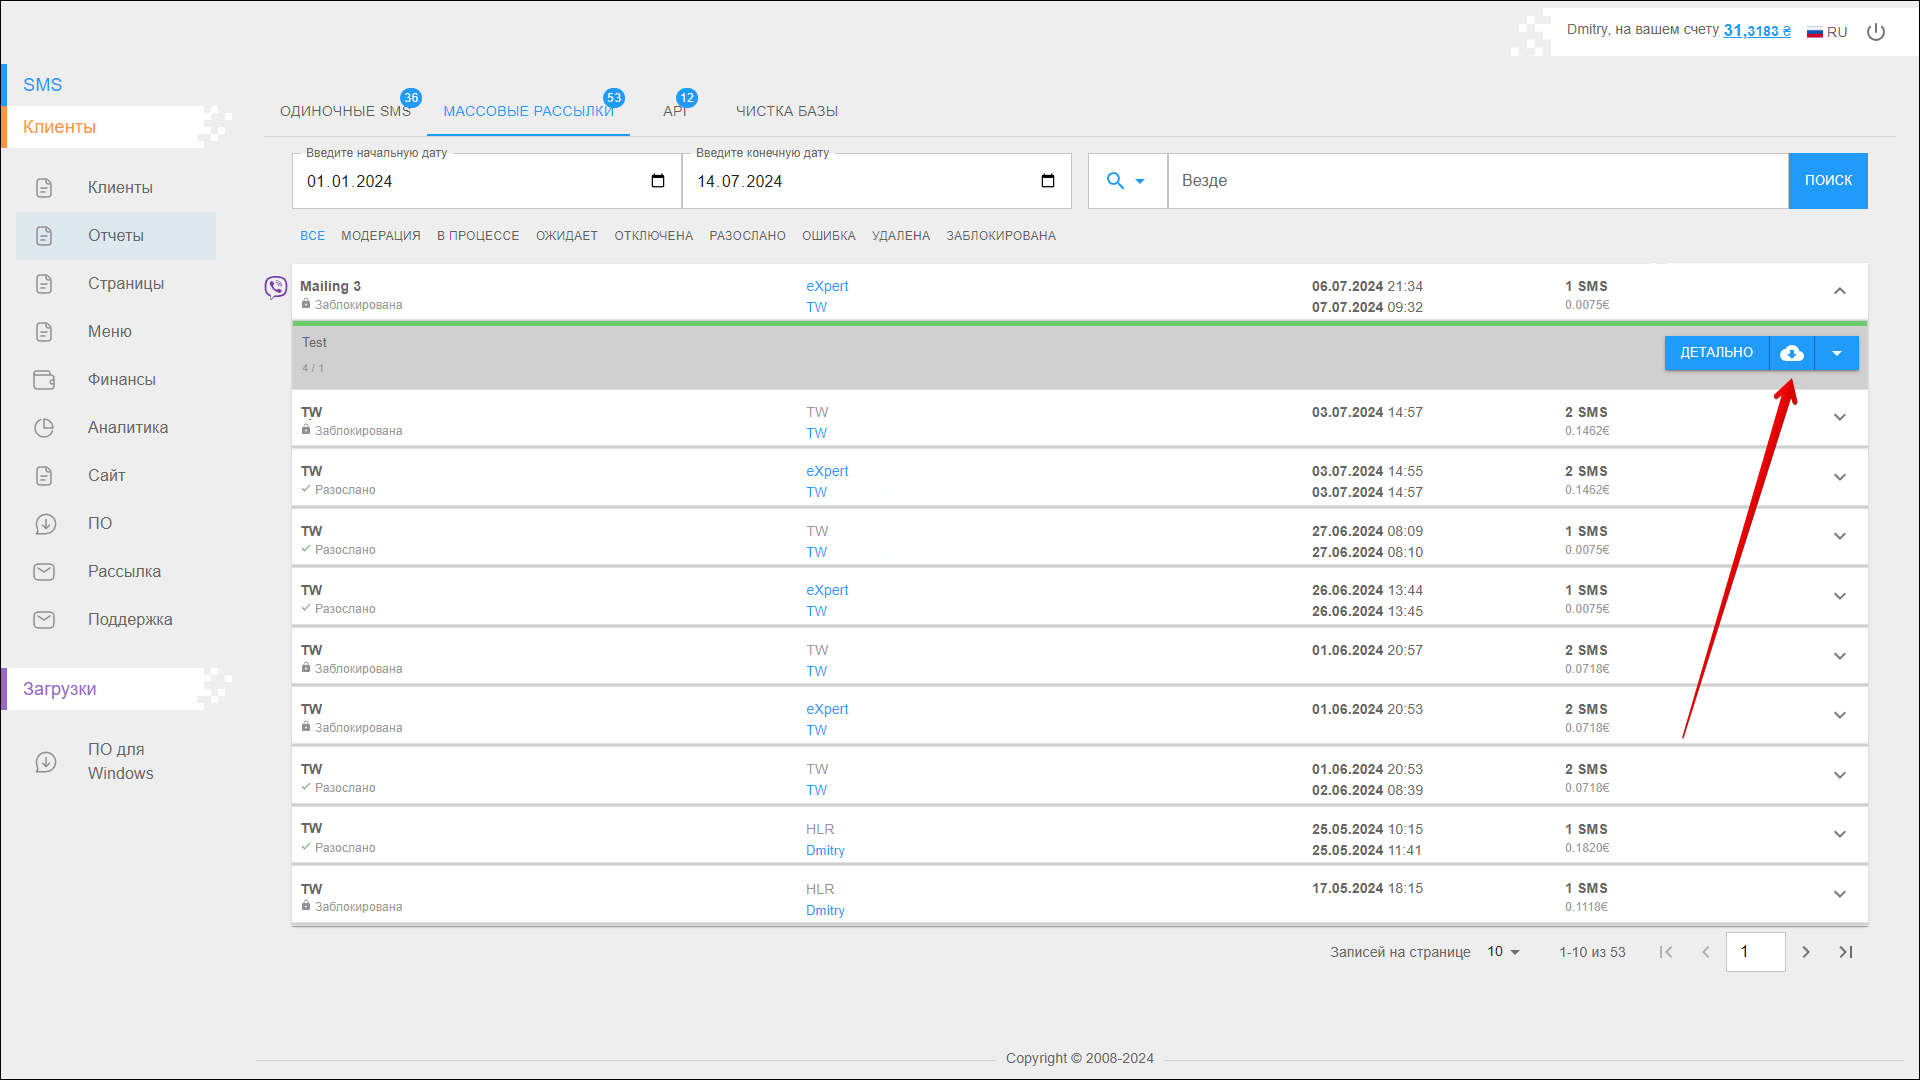
Task: Open dropdown arrow next to download button
Action: (1837, 353)
